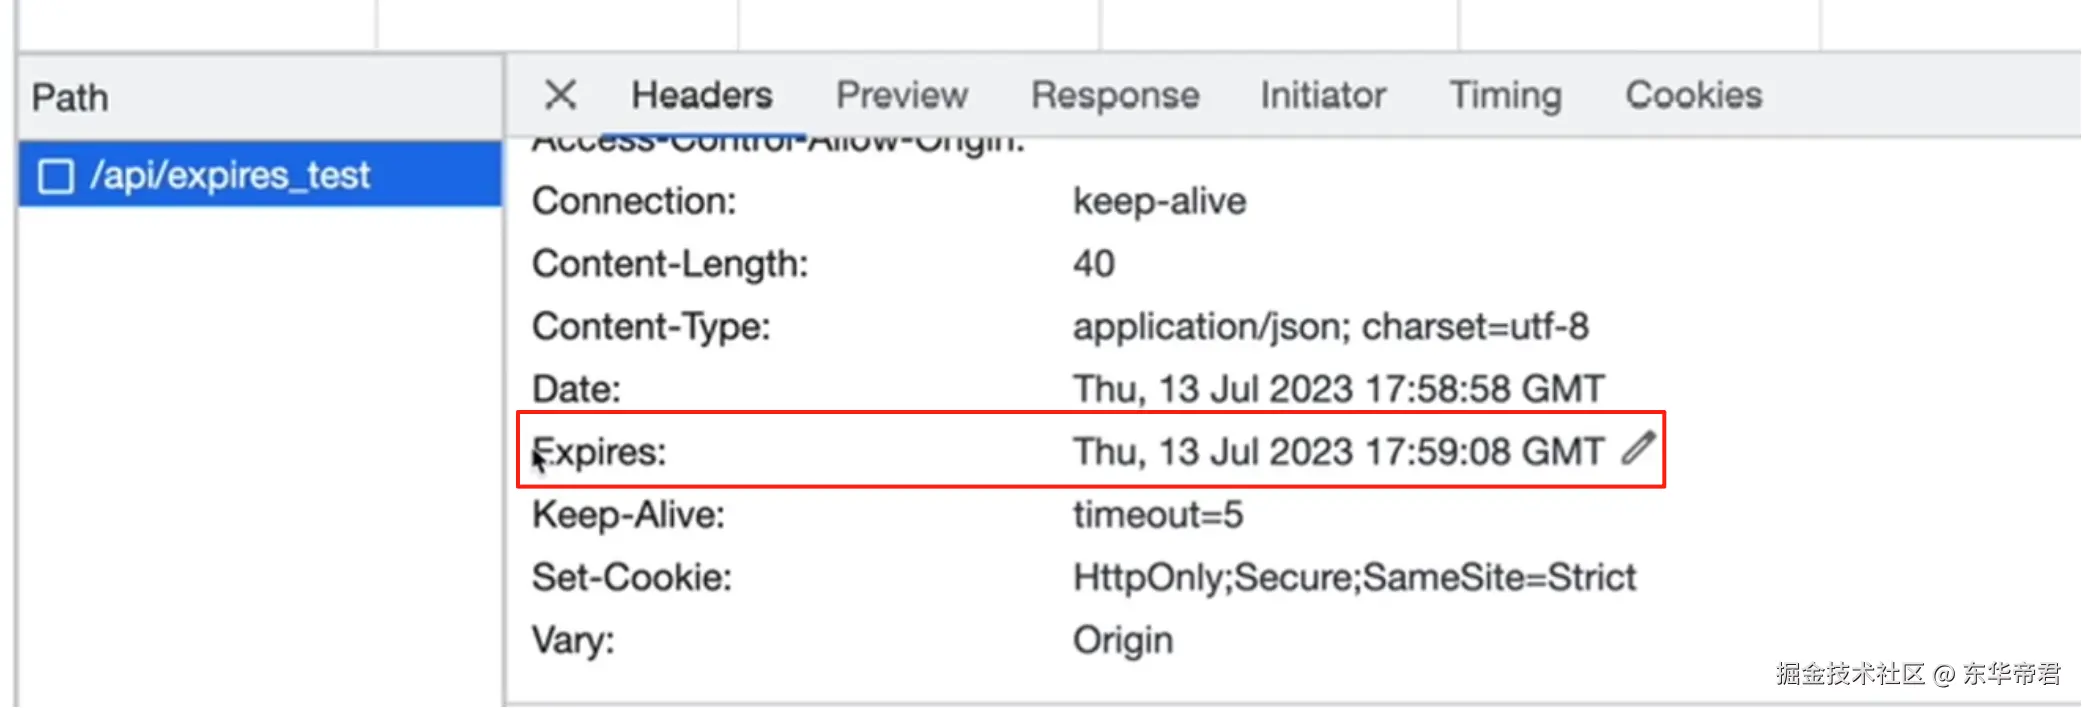Tick the checkbox next to /api/expires_test
Screen dimensions: 2082x708
[x=56, y=177]
